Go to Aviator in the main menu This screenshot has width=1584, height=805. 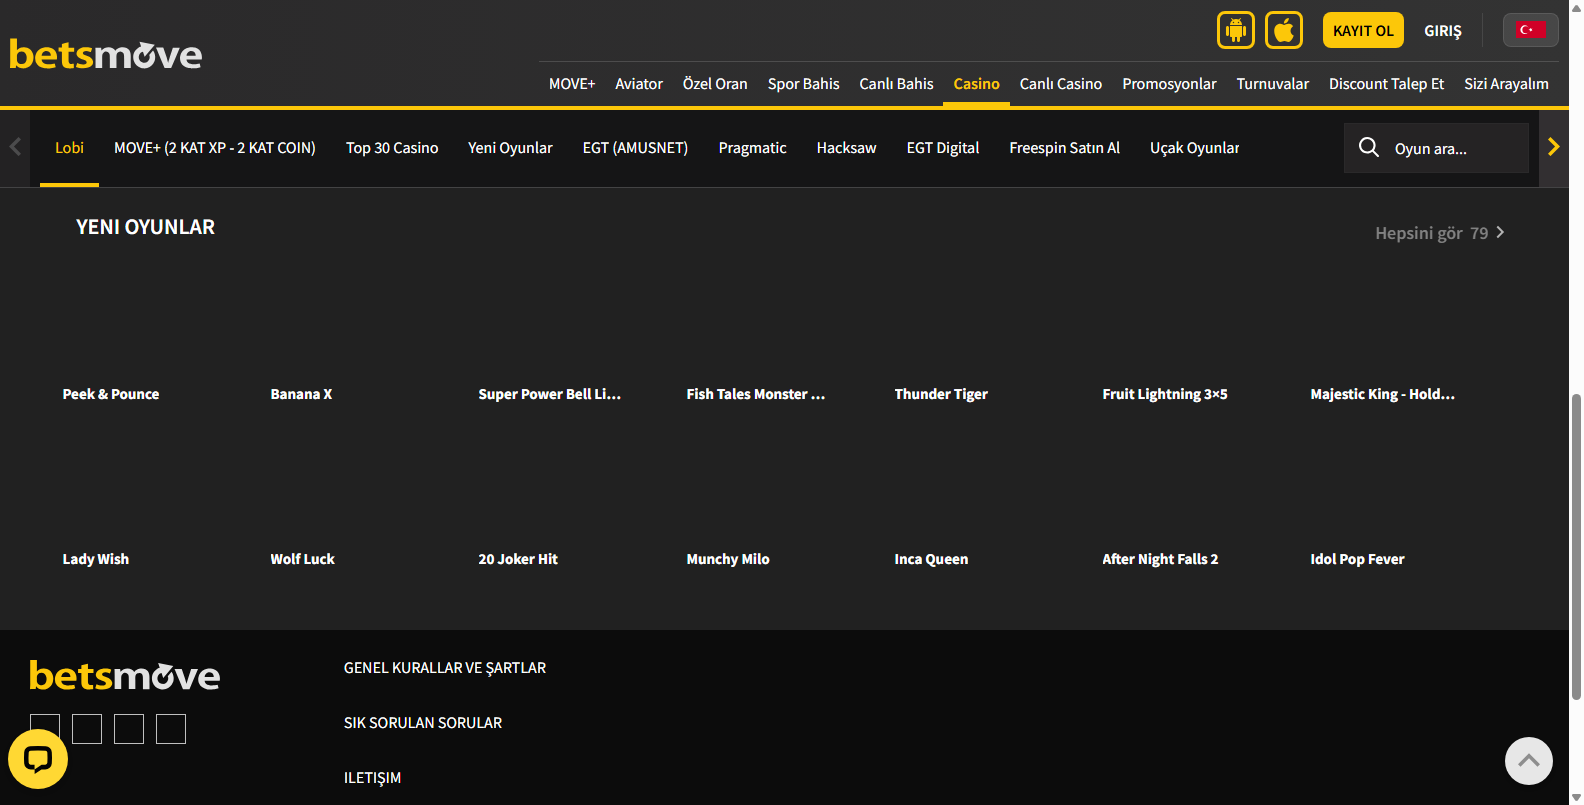coord(639,84)
